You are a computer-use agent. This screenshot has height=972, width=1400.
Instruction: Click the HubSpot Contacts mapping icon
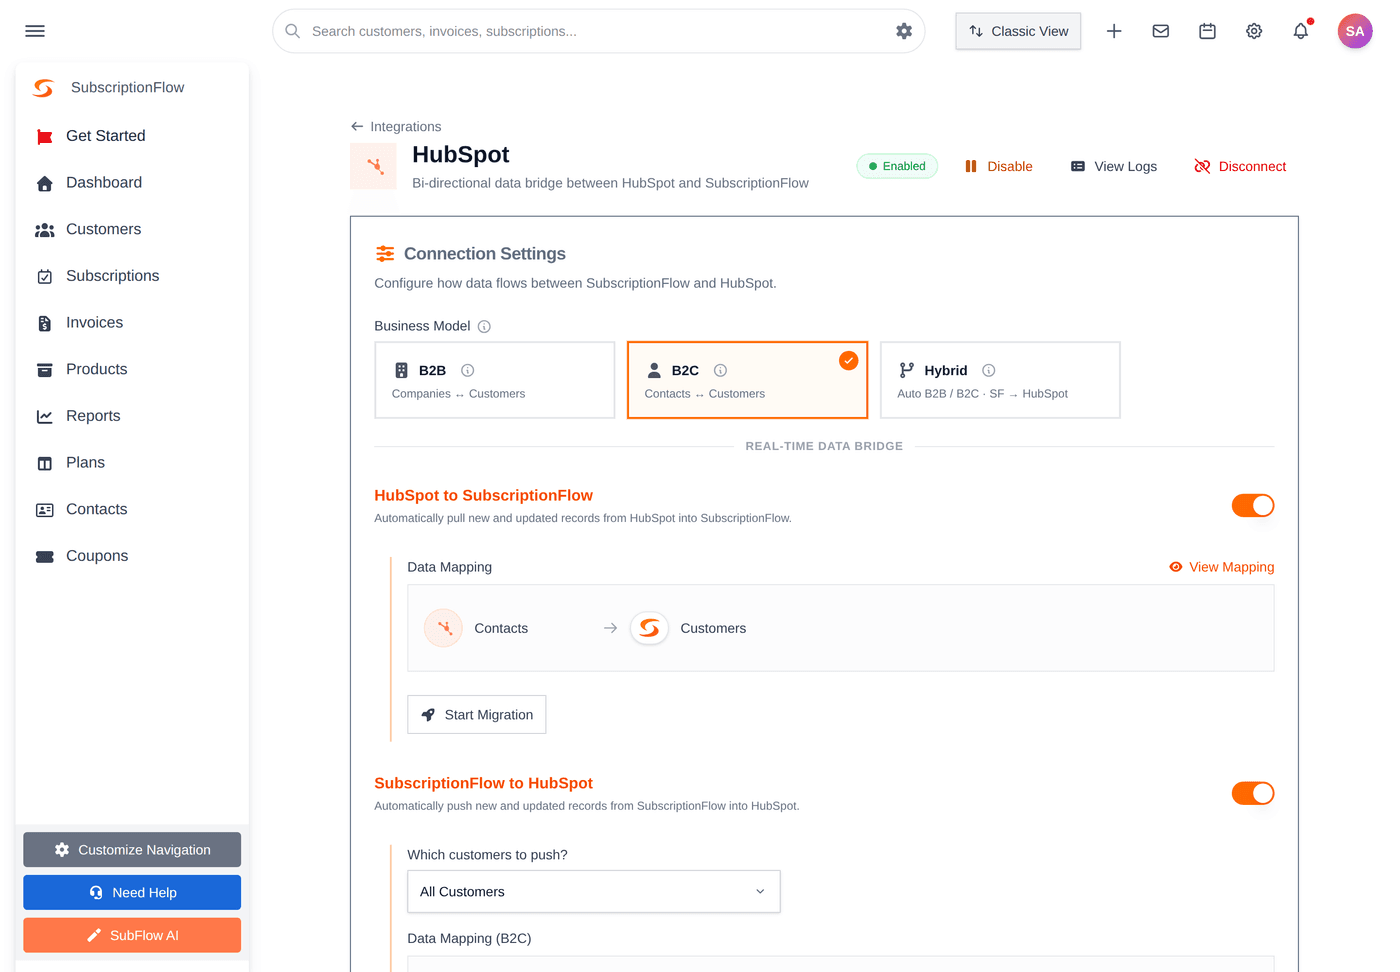point(443,628)
